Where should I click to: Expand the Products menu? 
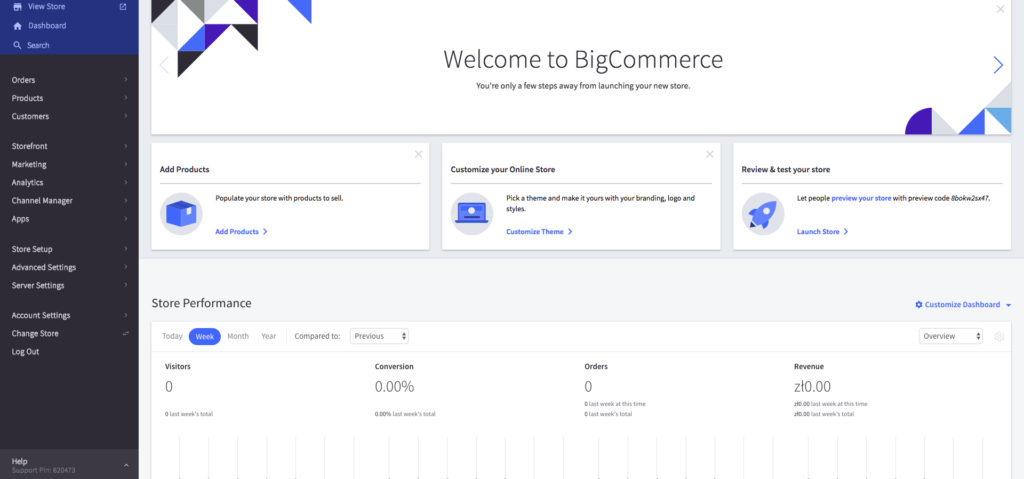[69, 98]
